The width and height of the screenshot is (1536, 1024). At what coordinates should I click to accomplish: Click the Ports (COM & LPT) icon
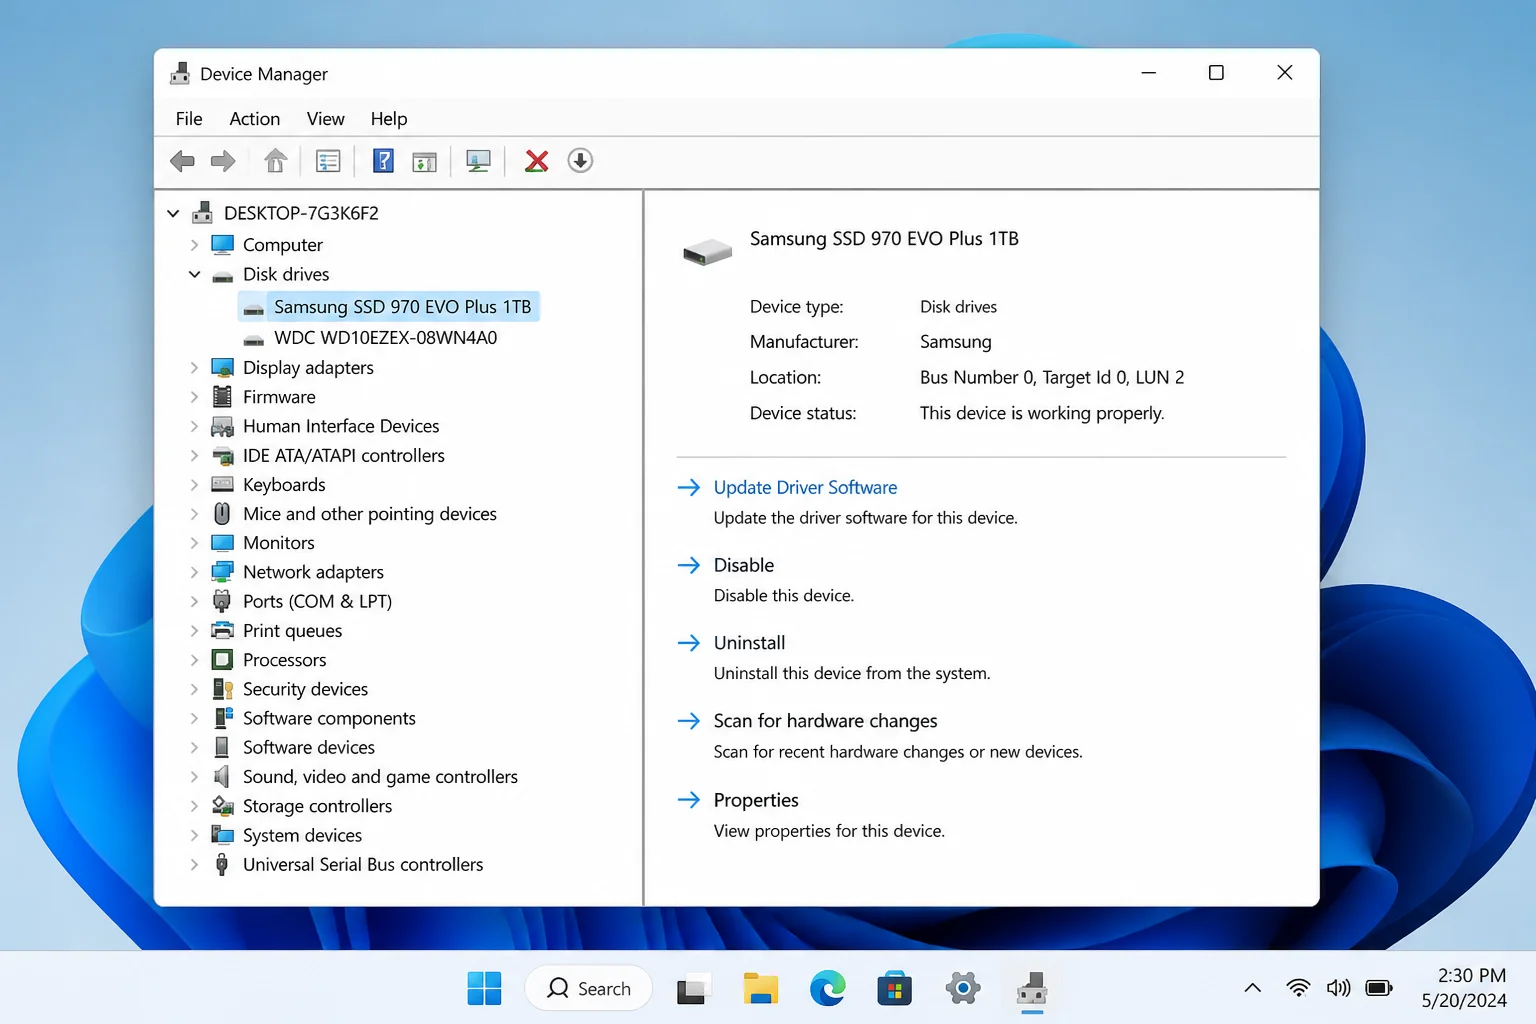tap(222, 601)
